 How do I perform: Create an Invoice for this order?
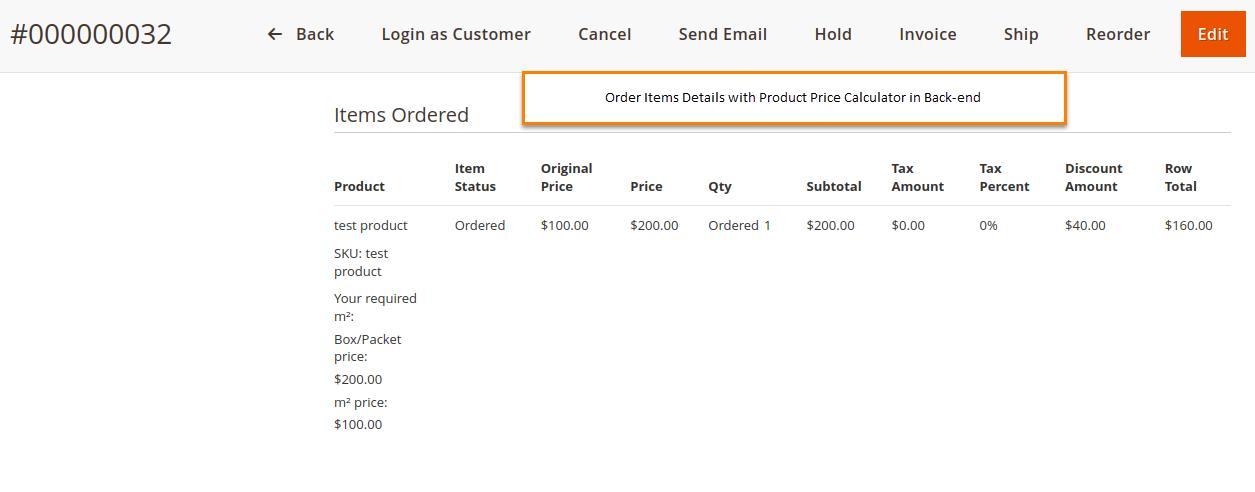click(x=928, y=34)
